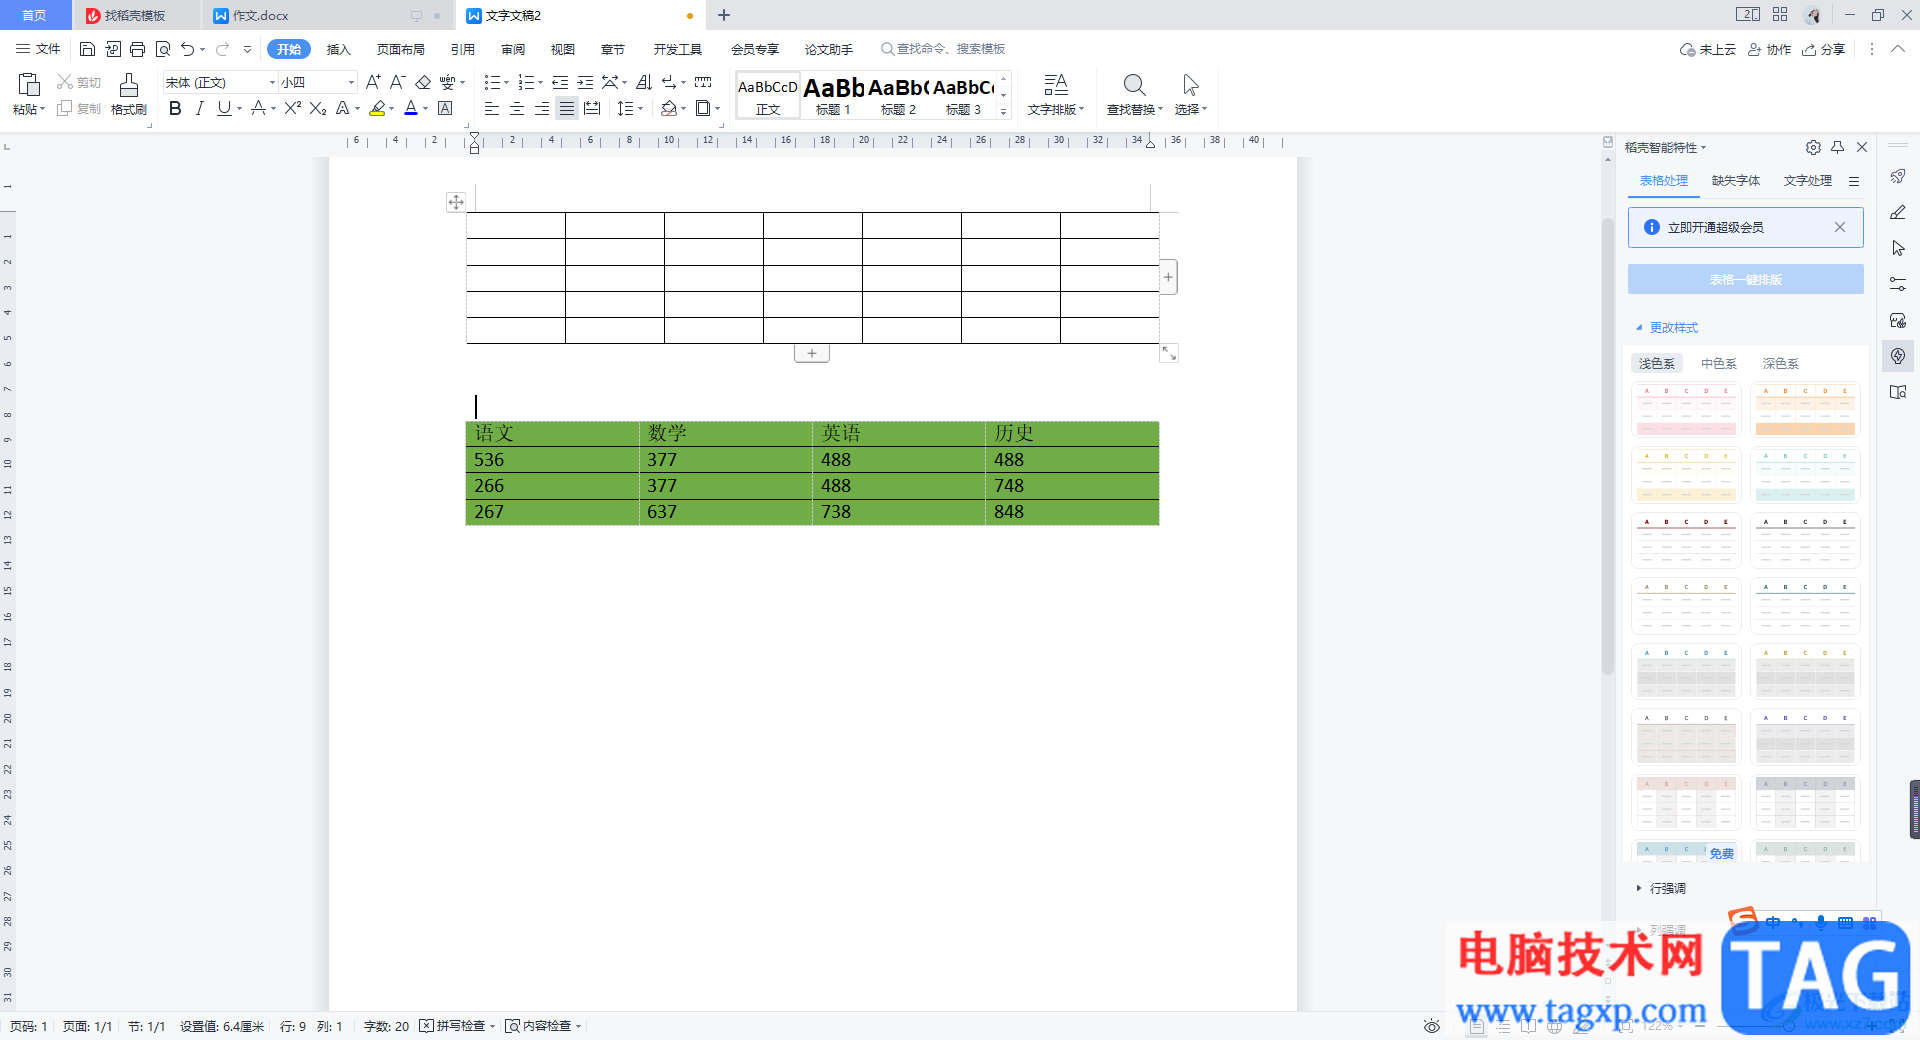Switch to 缺失字体 panel tab
1920x1040 pixels.
pos(1735,181)
